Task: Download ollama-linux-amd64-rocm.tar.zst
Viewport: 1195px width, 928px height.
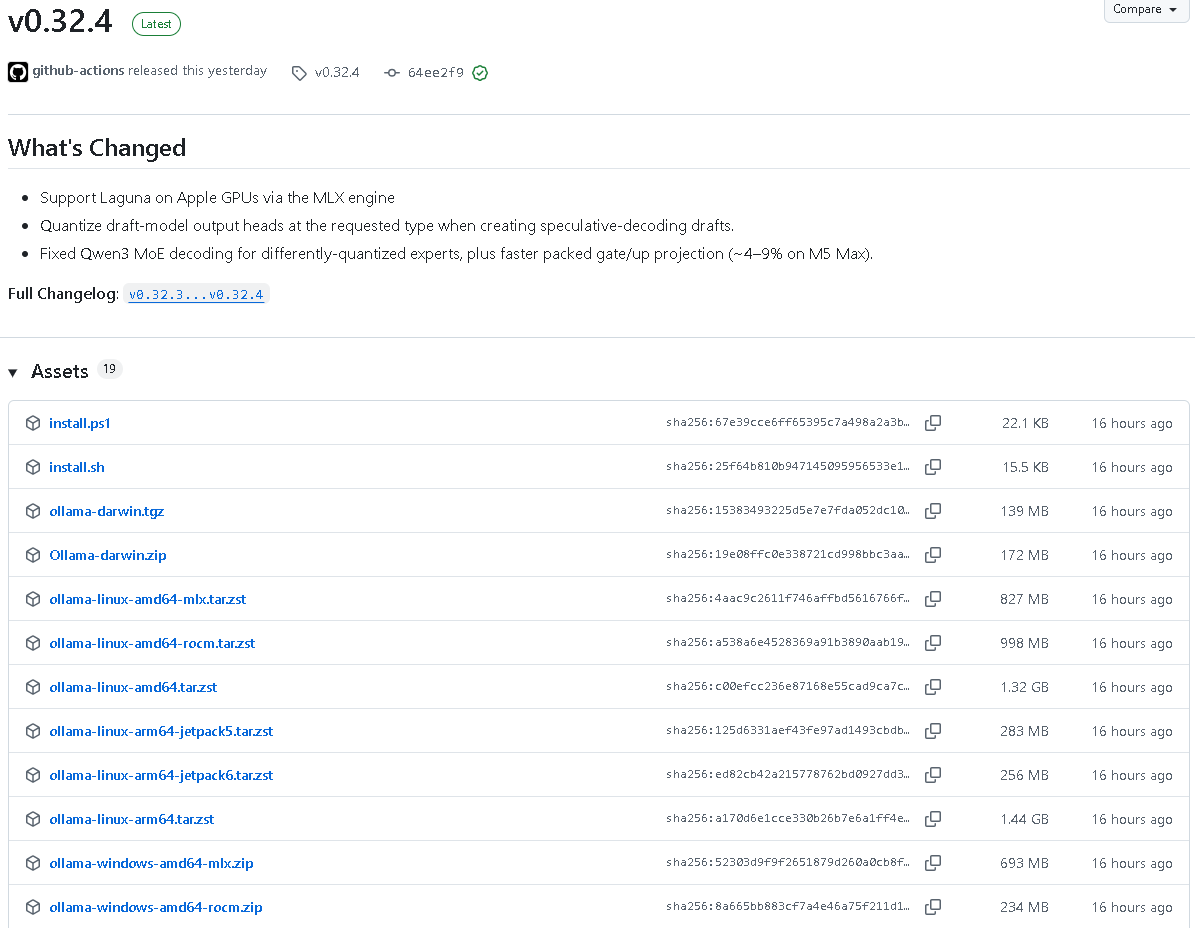Action: [152, 643]
